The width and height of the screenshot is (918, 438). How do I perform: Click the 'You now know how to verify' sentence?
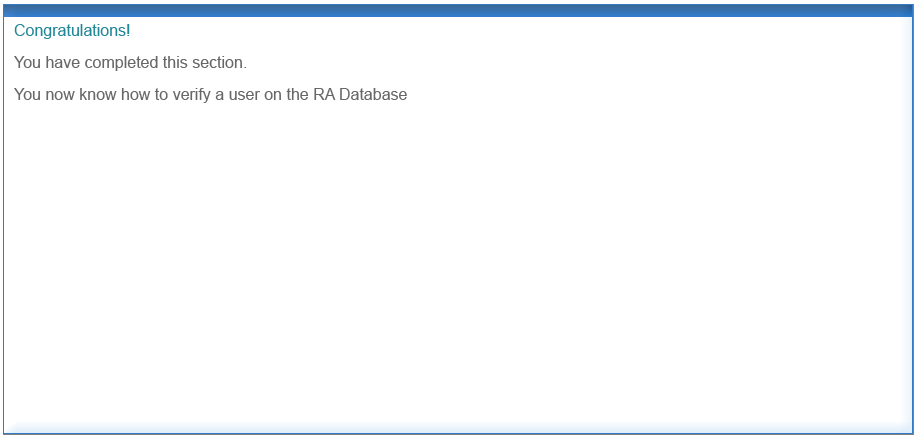coord(210,94)
